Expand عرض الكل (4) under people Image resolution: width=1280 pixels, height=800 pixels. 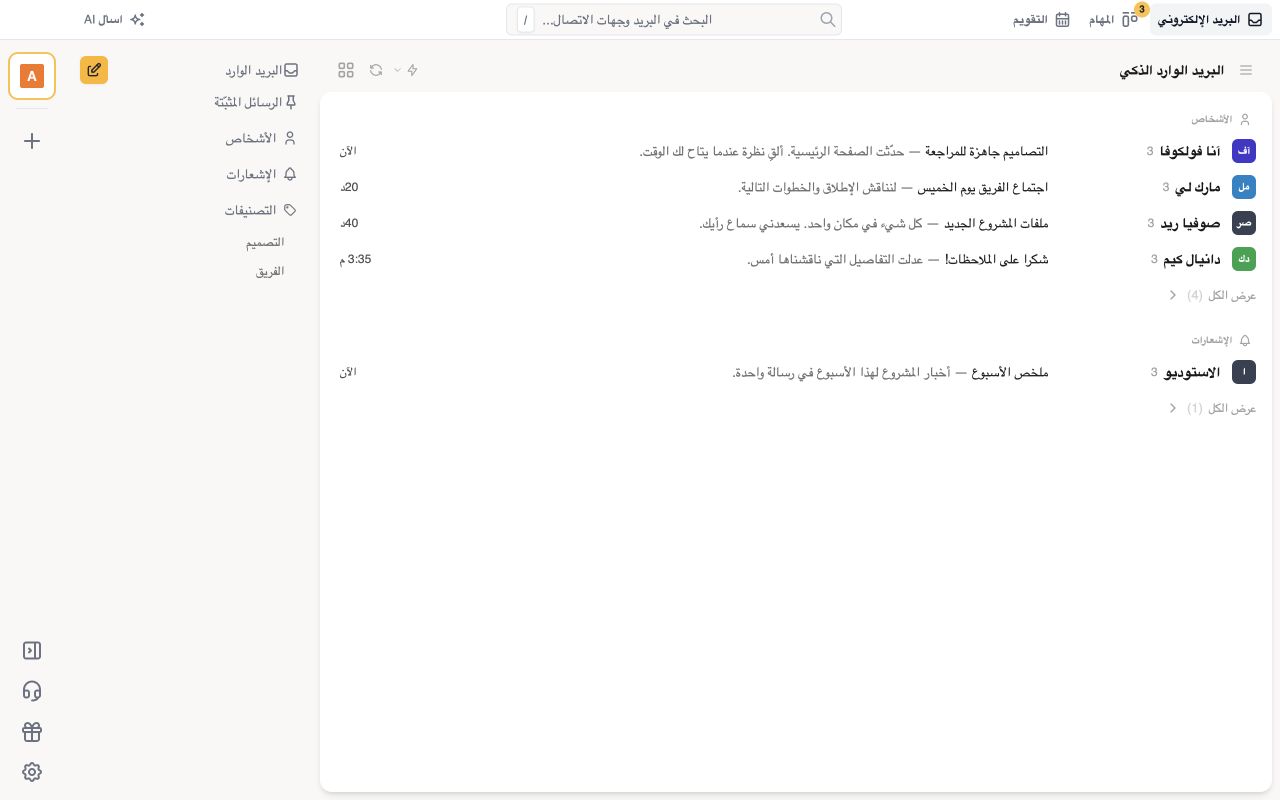[x=1212, y=296]
